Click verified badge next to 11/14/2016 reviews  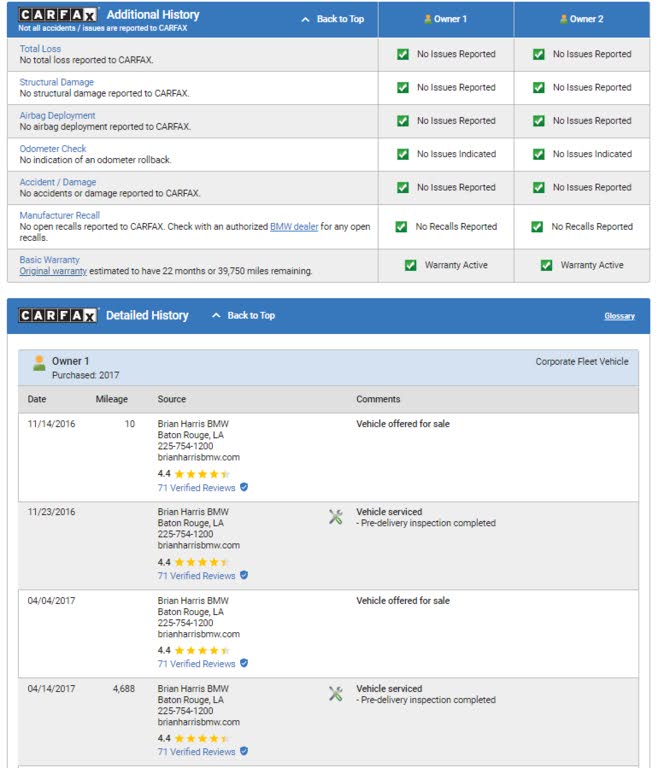click(x=244, y=488)
